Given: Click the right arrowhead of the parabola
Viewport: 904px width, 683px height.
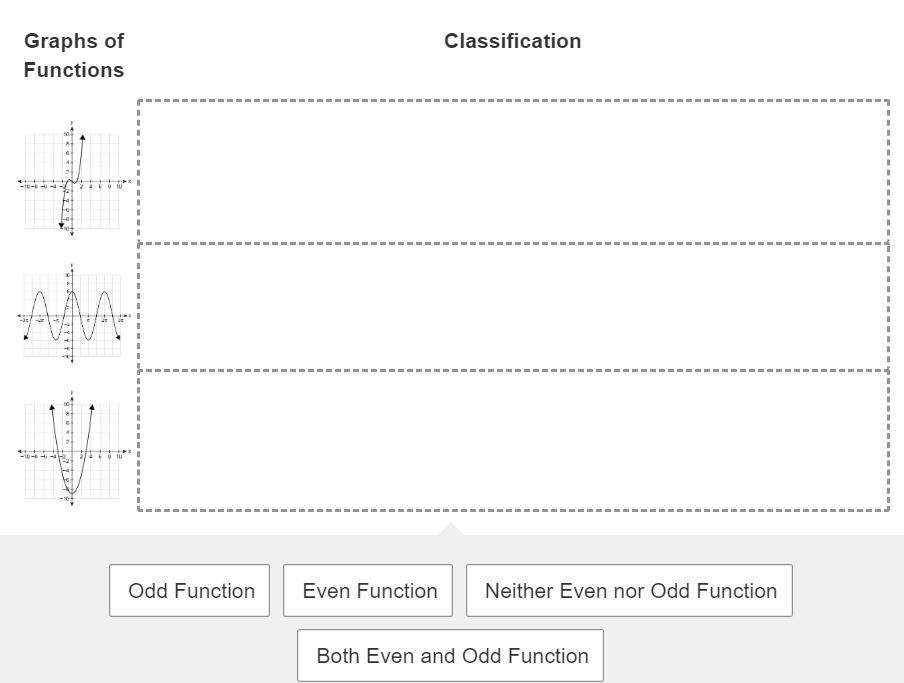Looking at the screenshot, I should 92,407.
